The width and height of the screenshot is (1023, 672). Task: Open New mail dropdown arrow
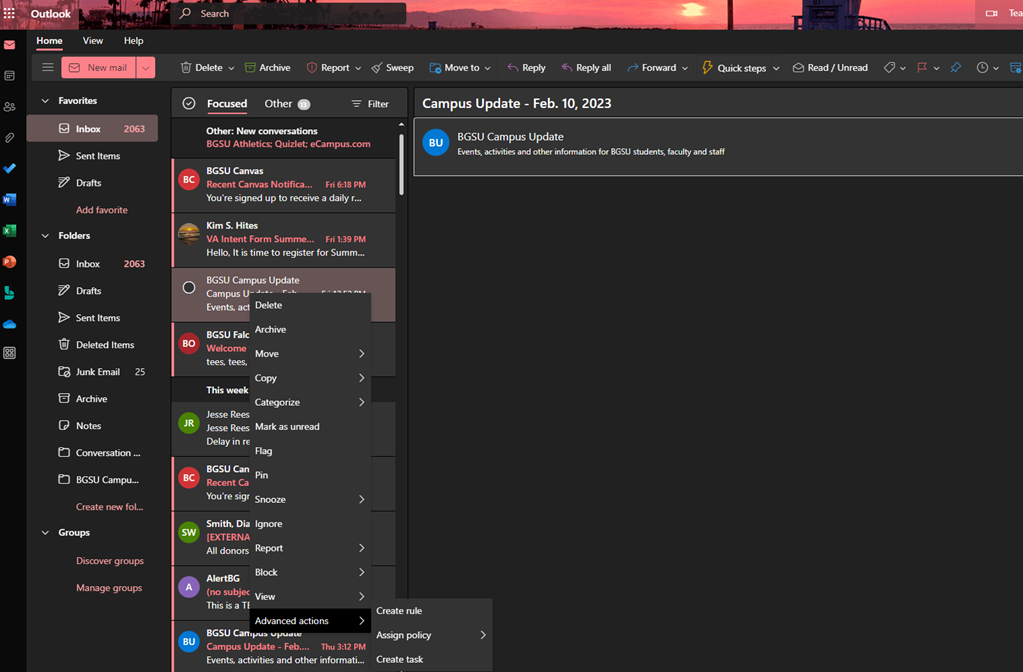145,68
